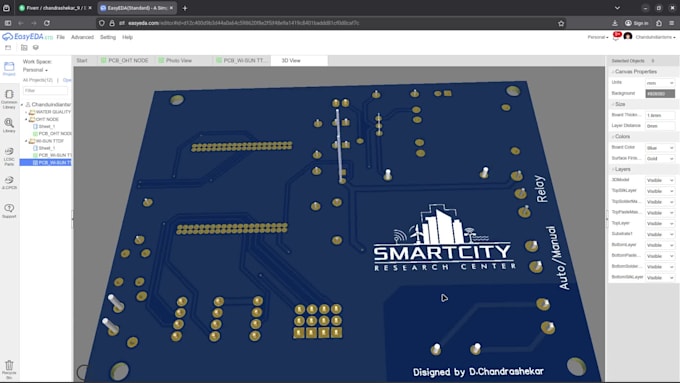Viewport: 680px width, 383px height.
Task: Click the layout grid icon in the toolbar
Action: (24, 48)
